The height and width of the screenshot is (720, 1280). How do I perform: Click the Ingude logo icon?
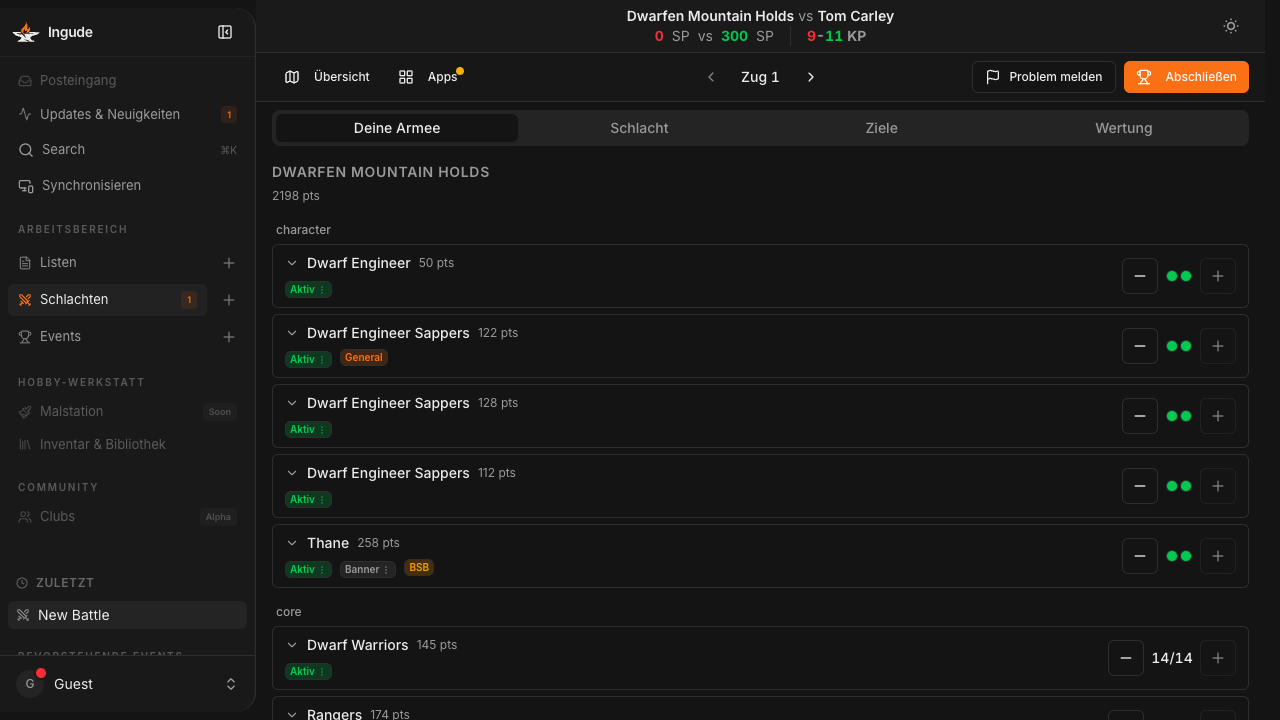26,32
